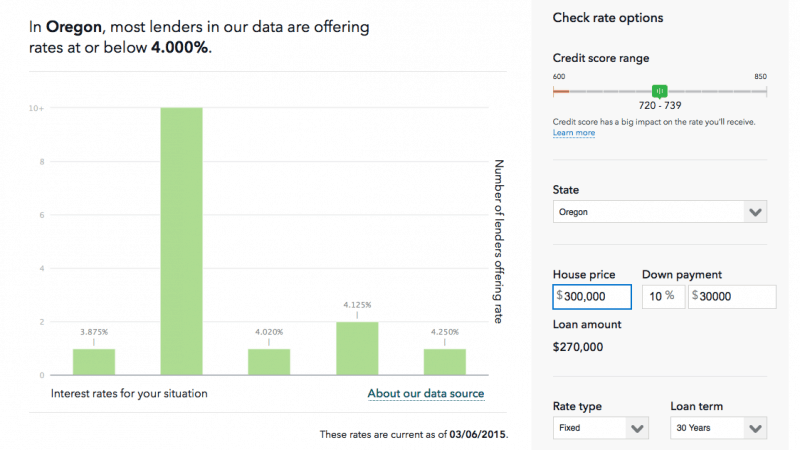Click the $270,000 loan amount value
This screenshot has height=450, width=800.
(578, 347)
